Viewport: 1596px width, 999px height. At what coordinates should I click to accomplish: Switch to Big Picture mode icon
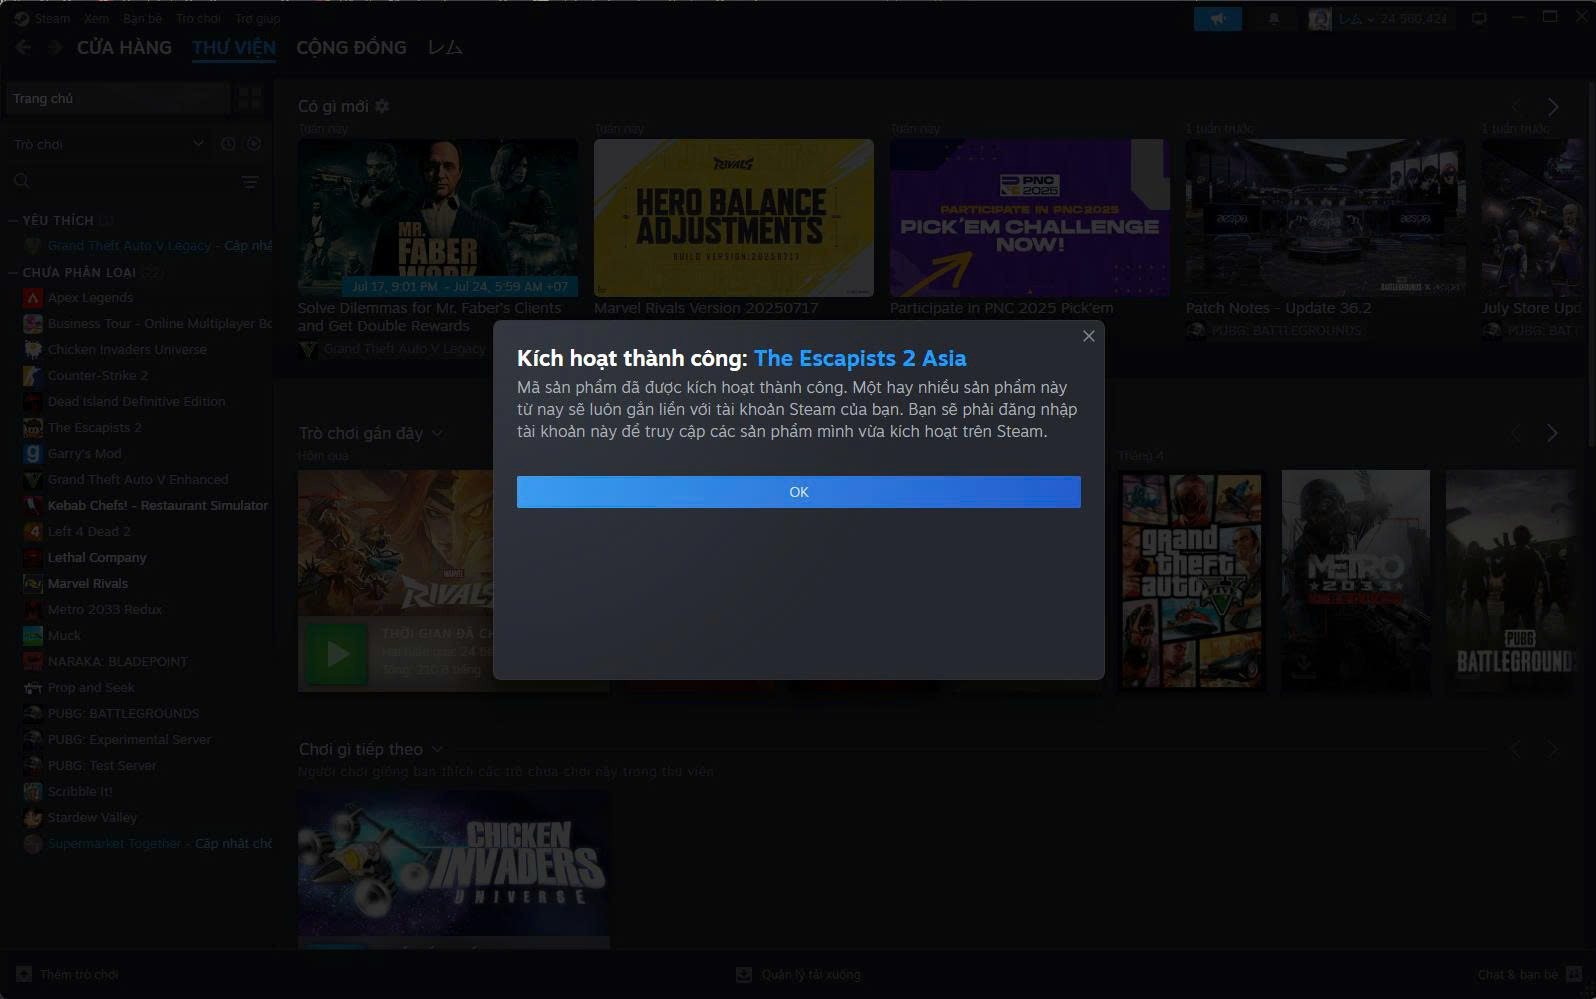tap(1479, 18)
